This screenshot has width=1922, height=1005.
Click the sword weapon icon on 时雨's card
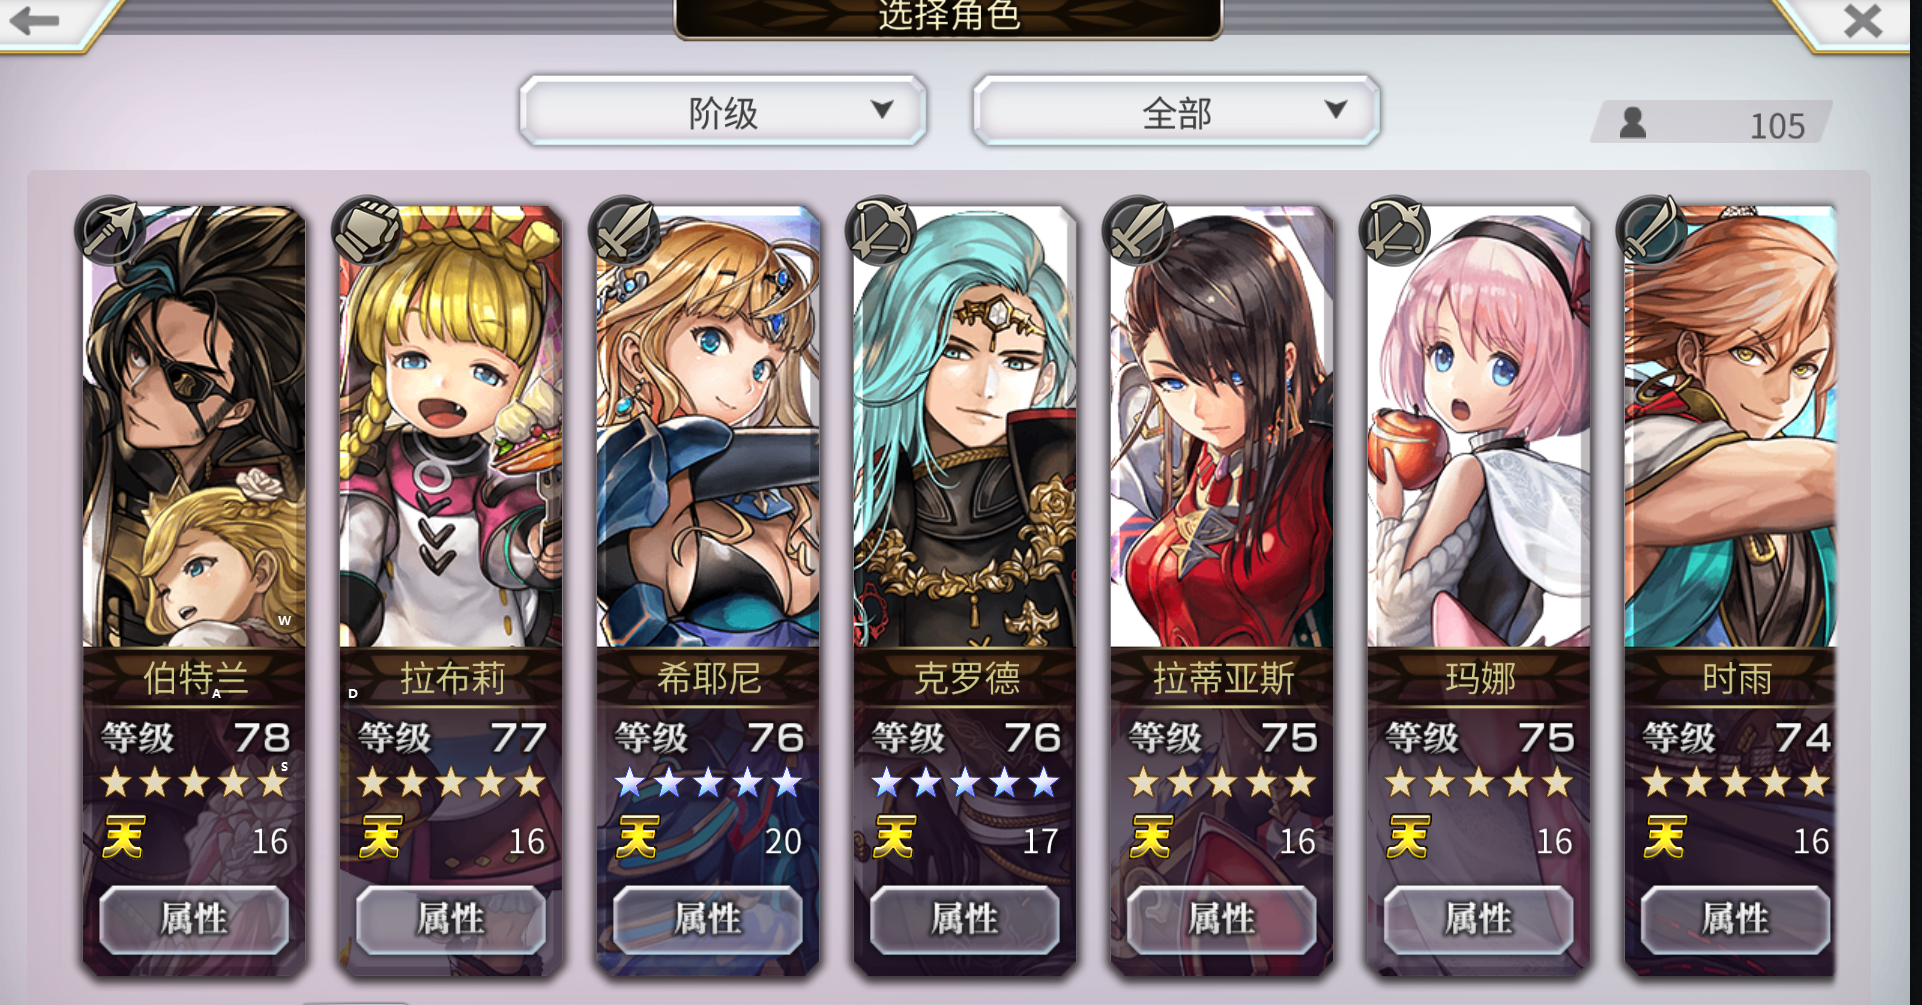pos(1652,230)
